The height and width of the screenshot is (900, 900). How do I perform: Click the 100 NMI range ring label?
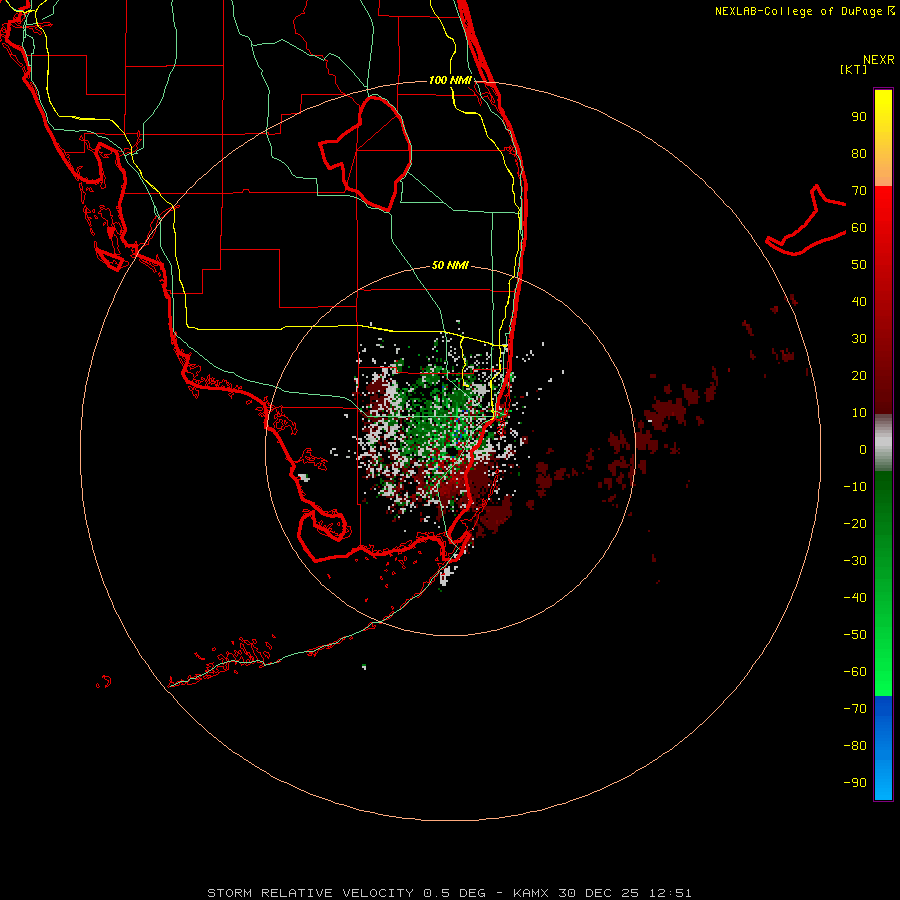pos(450,80)
